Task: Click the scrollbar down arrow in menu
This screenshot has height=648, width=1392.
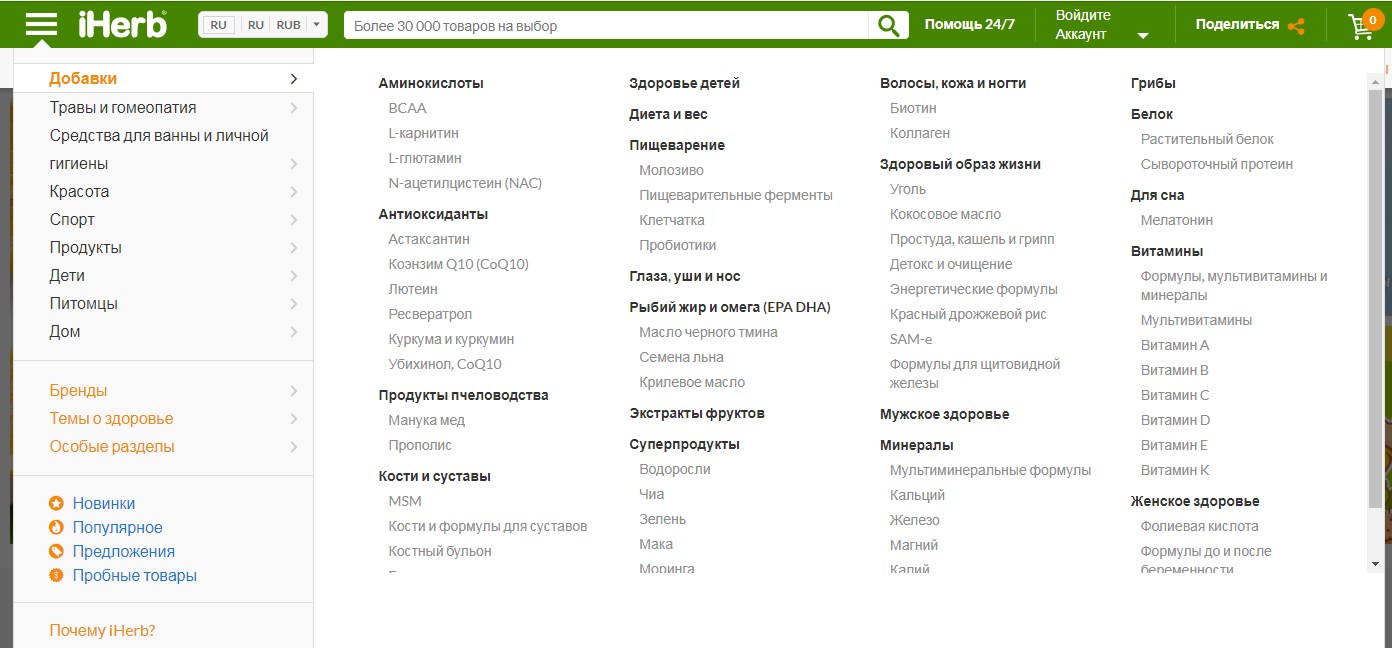Action: click(1375, 563)
